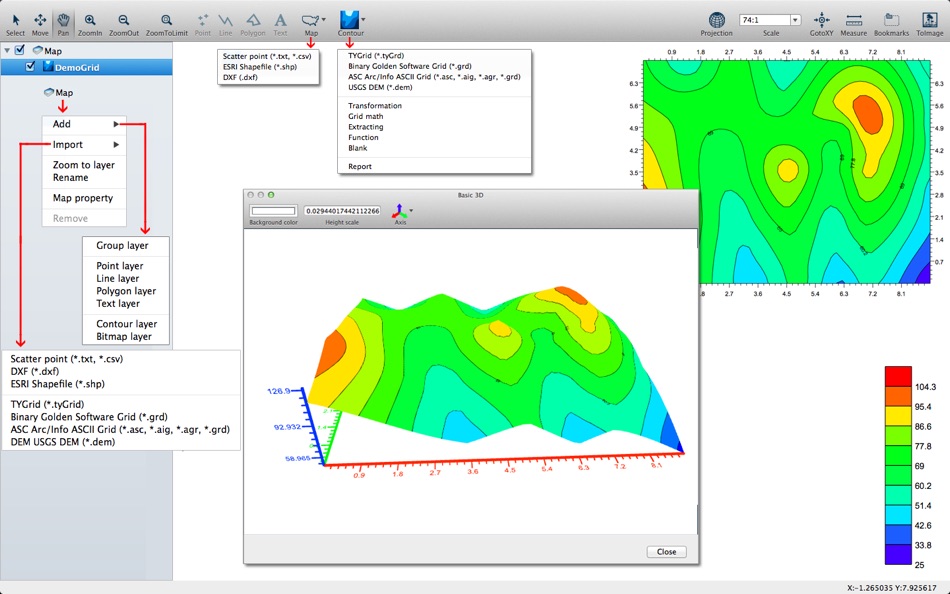The width and height of the screenshot is (950, 594).
Task: Click the Map layer icon in tree
Action: pos(38,50)
